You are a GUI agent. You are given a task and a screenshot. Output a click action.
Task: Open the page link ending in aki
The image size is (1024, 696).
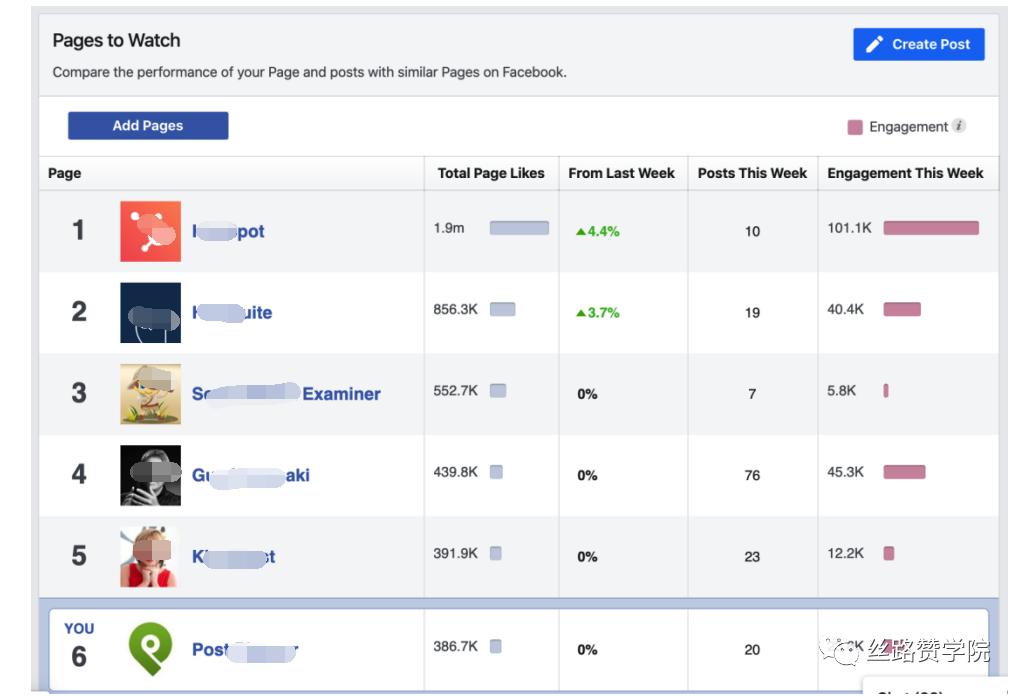[x=251, y=475]
